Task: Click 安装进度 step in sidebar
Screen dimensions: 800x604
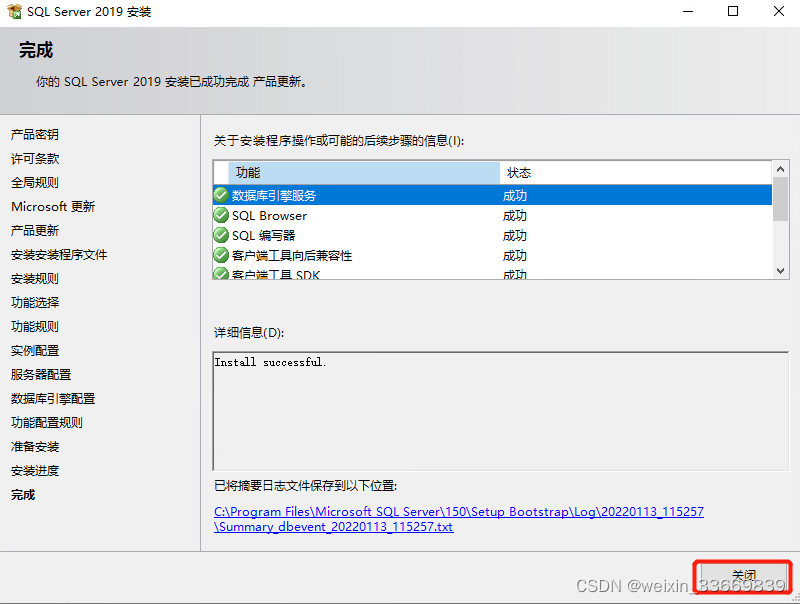Action: click(35, 470)
